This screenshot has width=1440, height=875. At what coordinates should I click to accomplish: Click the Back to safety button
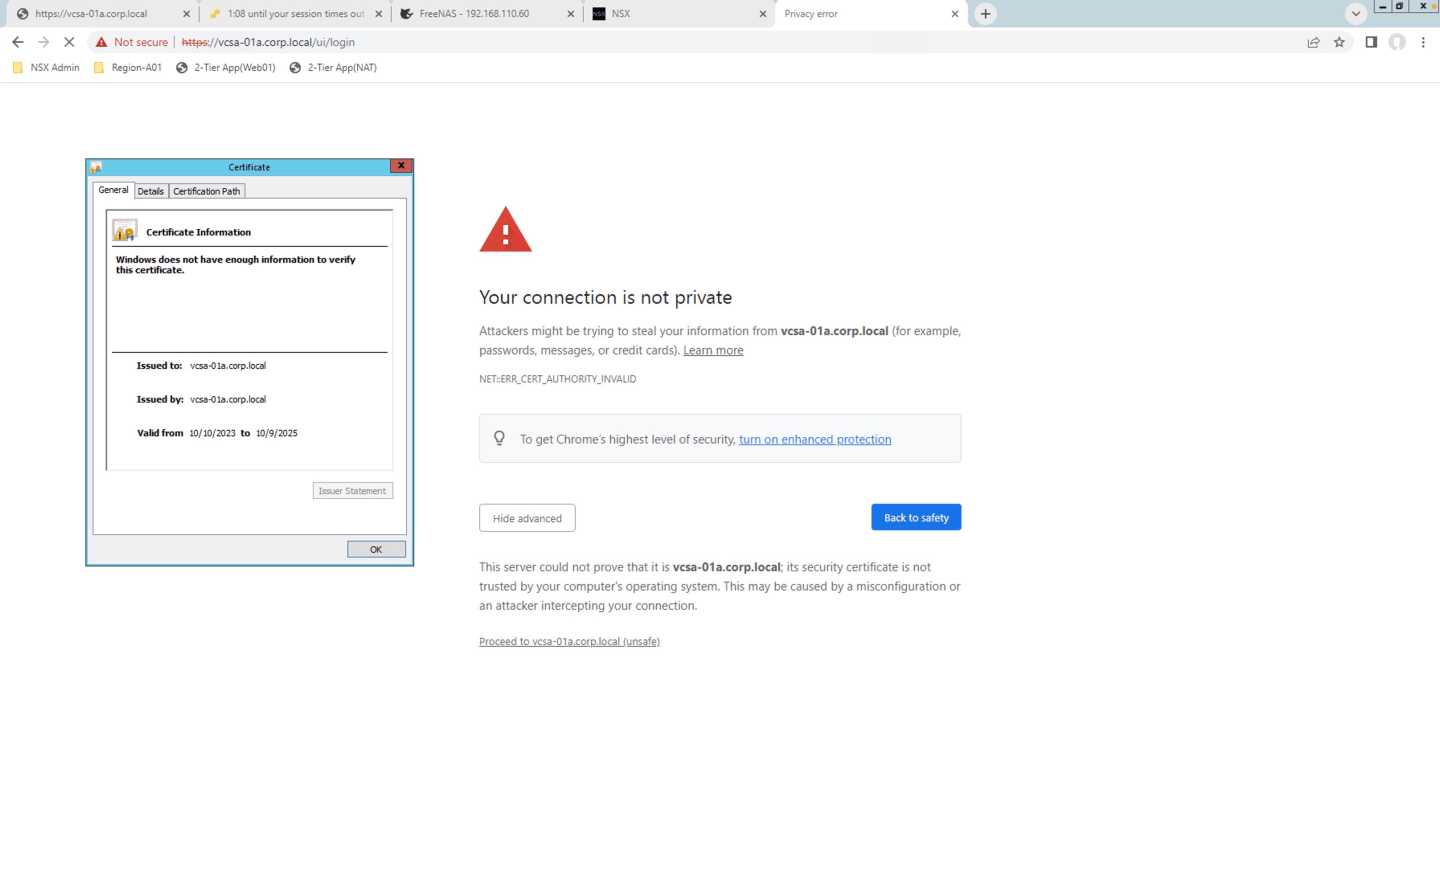[916, 517]
